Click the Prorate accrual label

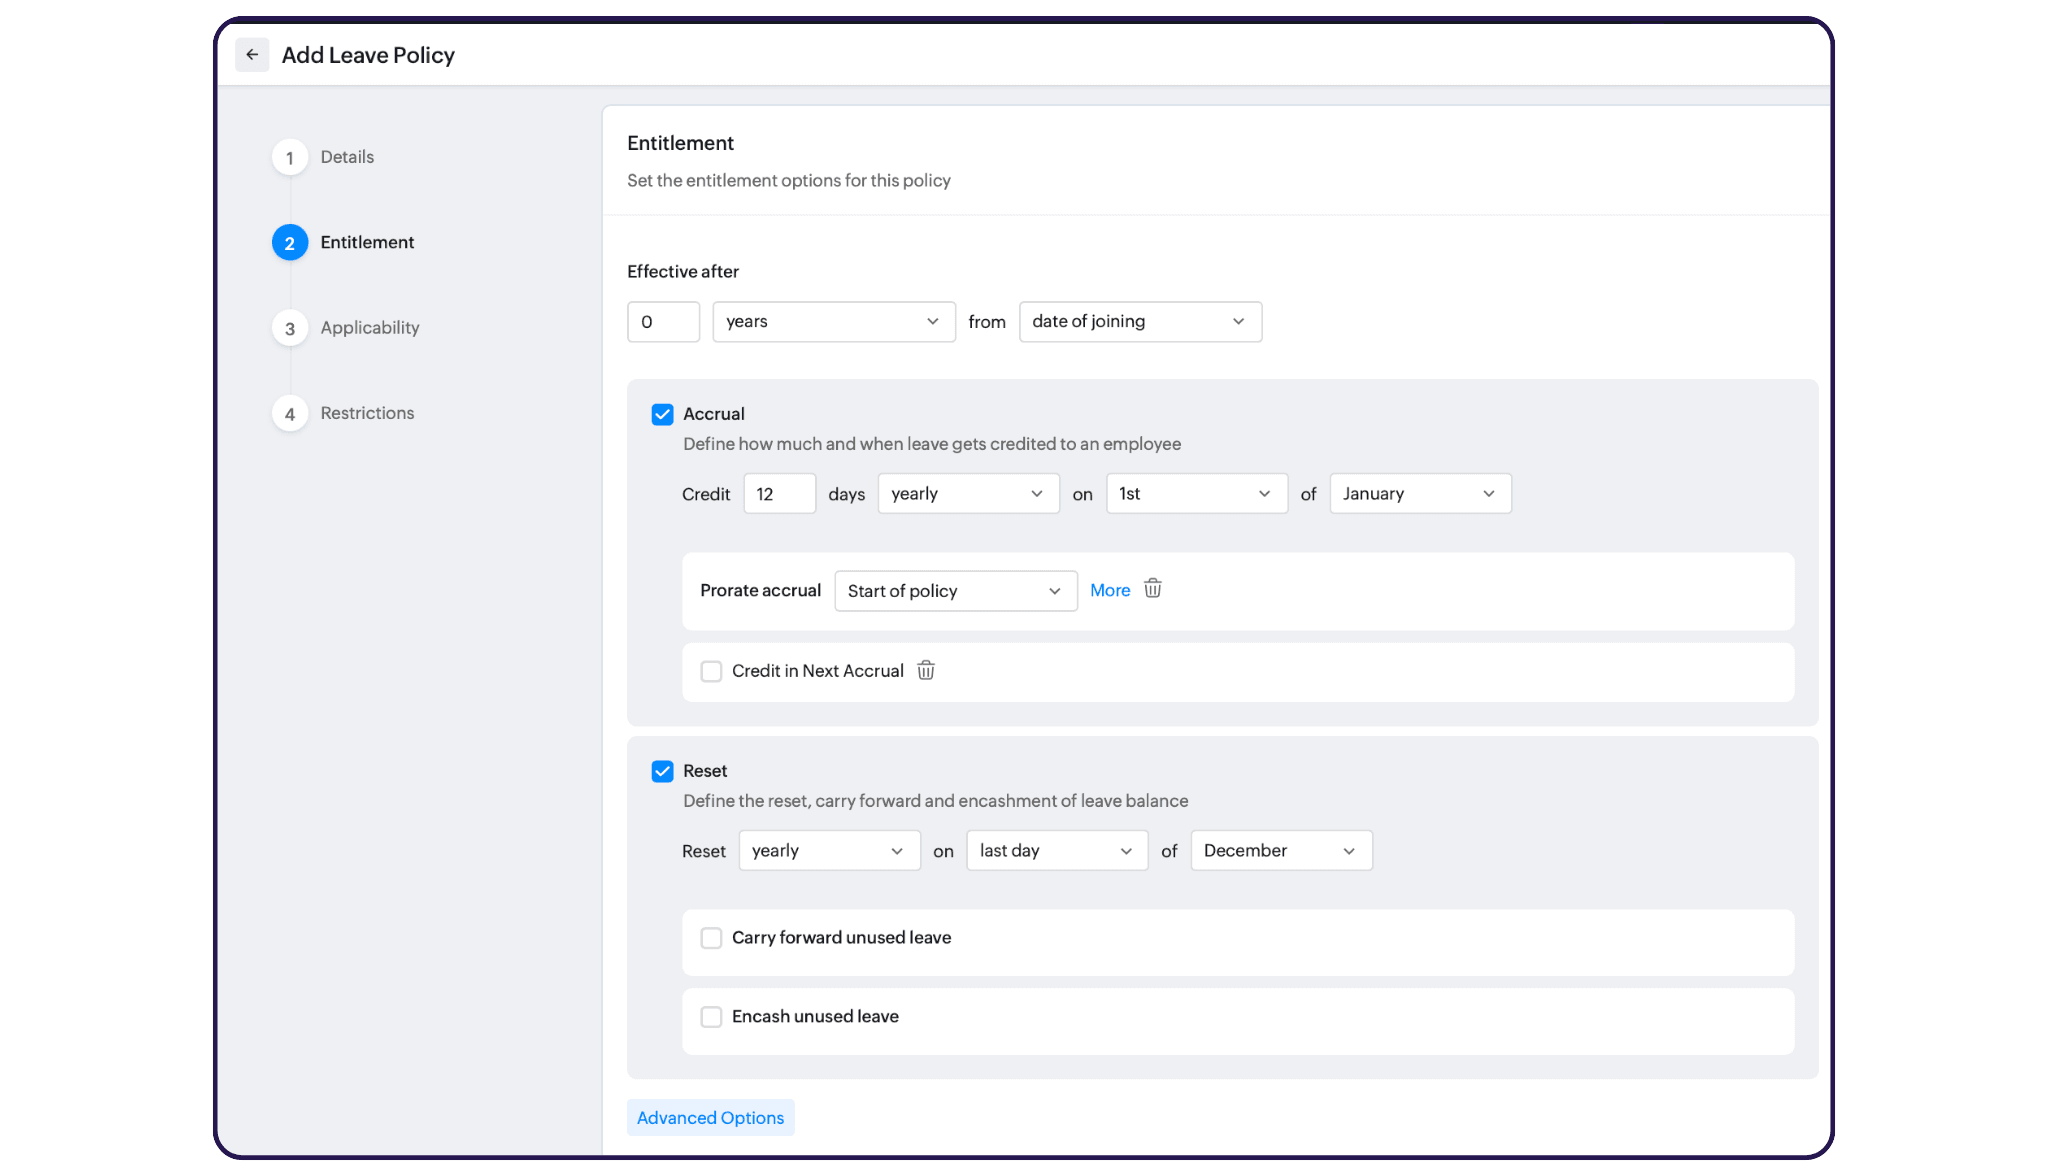click(760, 591)
